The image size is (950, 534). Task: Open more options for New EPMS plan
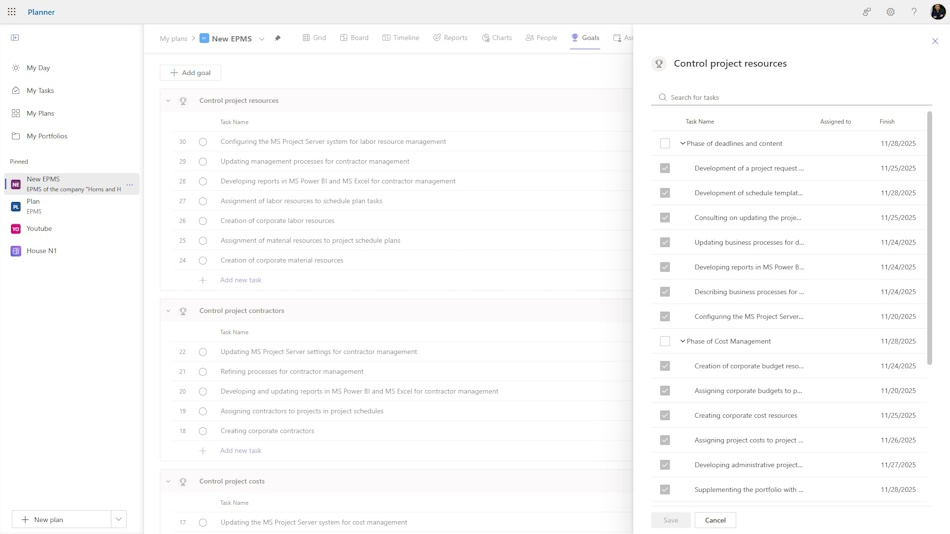coord(130,184)
